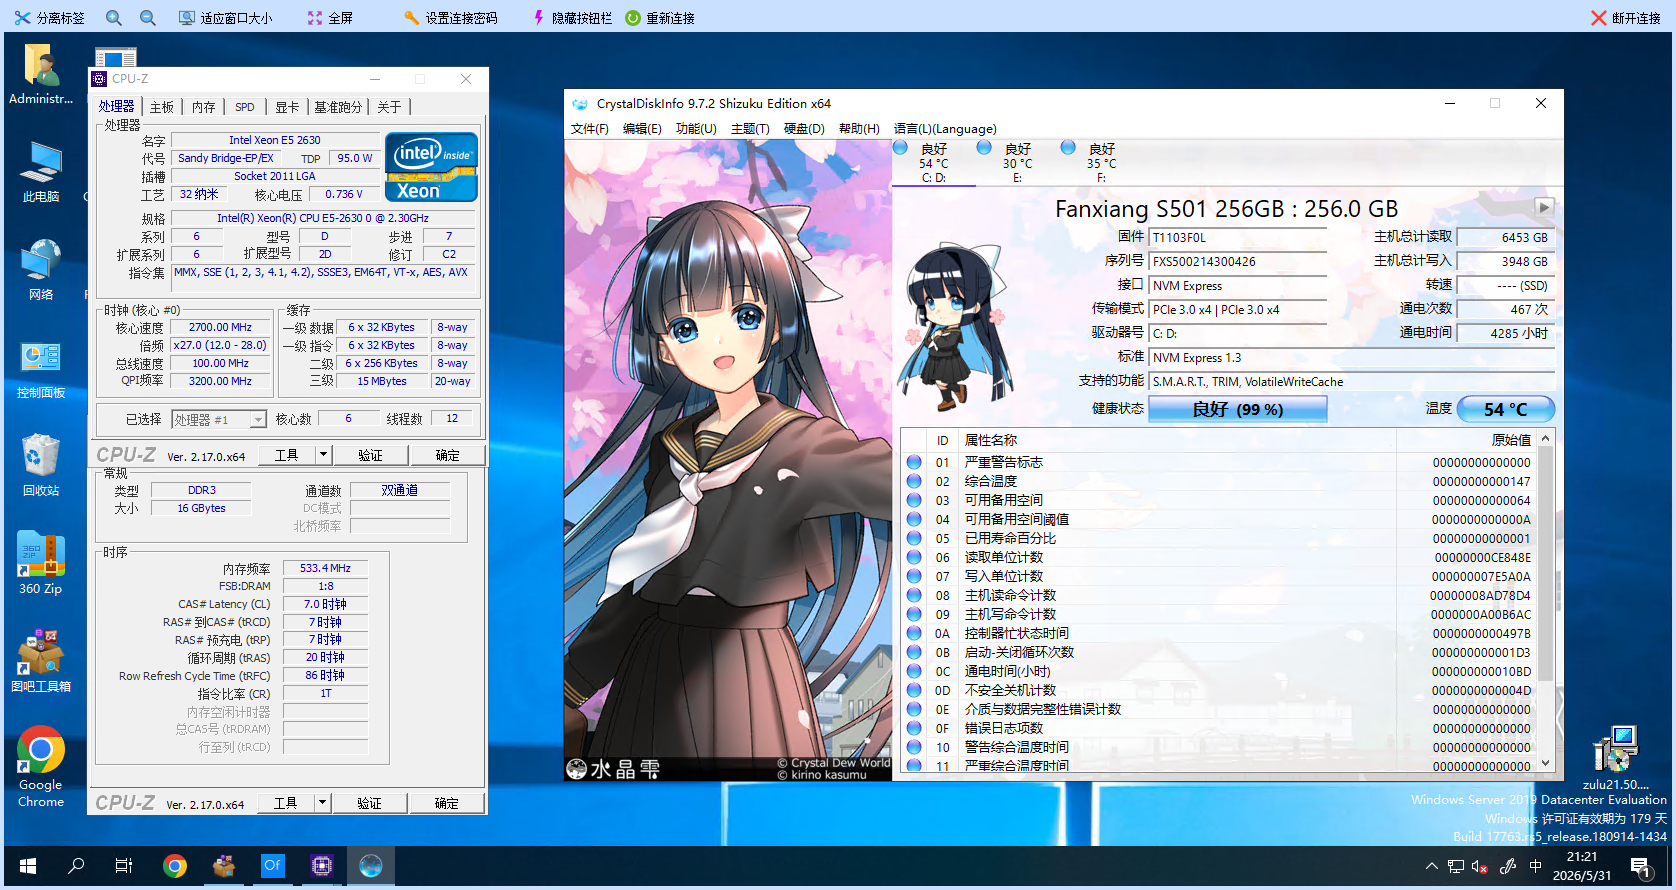Open the 功能(U) menu
This screenshot has width=1676, height=890.
click(696, 129)
